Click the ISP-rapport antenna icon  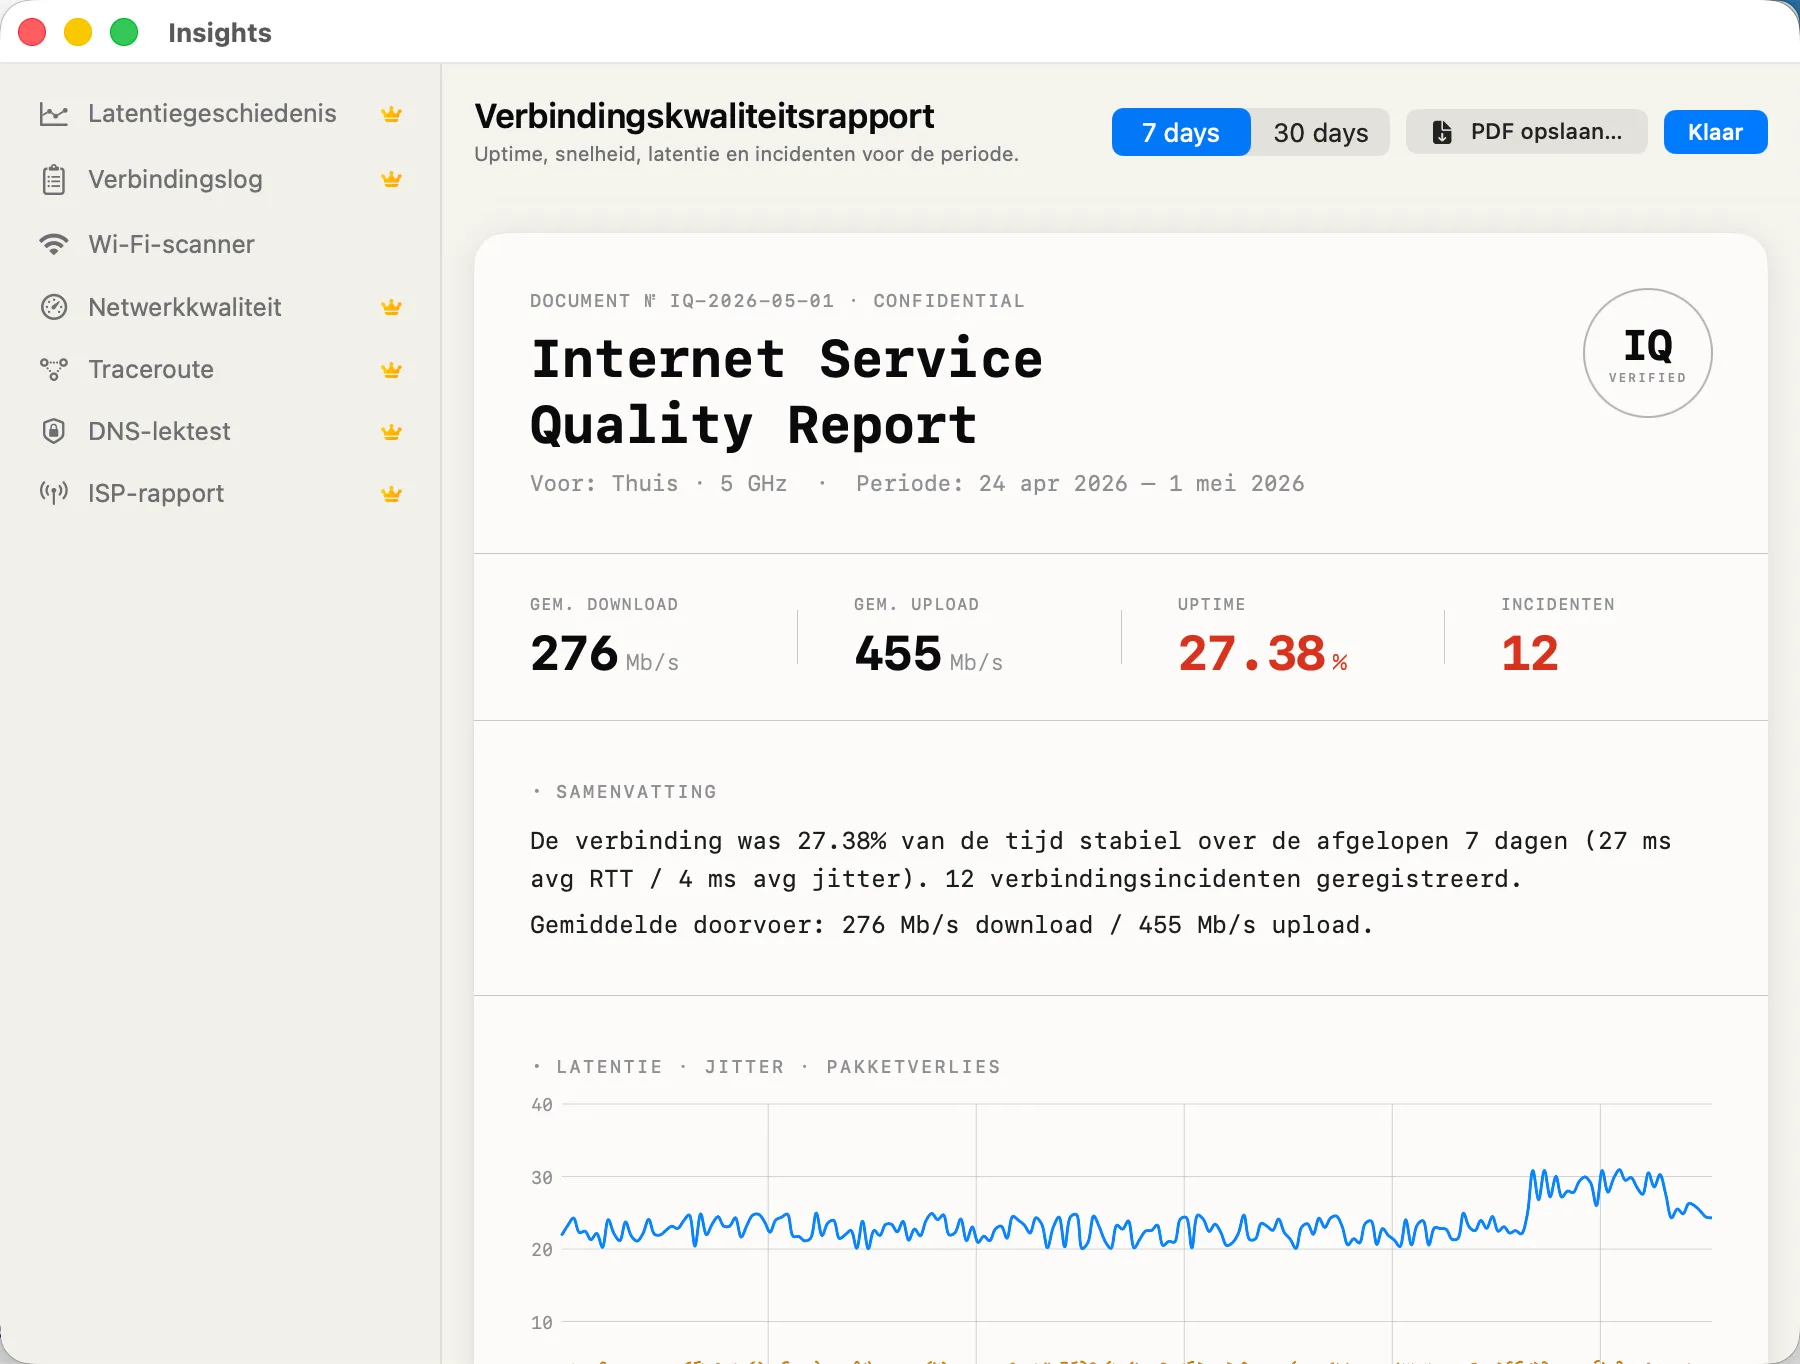(54, 493)
